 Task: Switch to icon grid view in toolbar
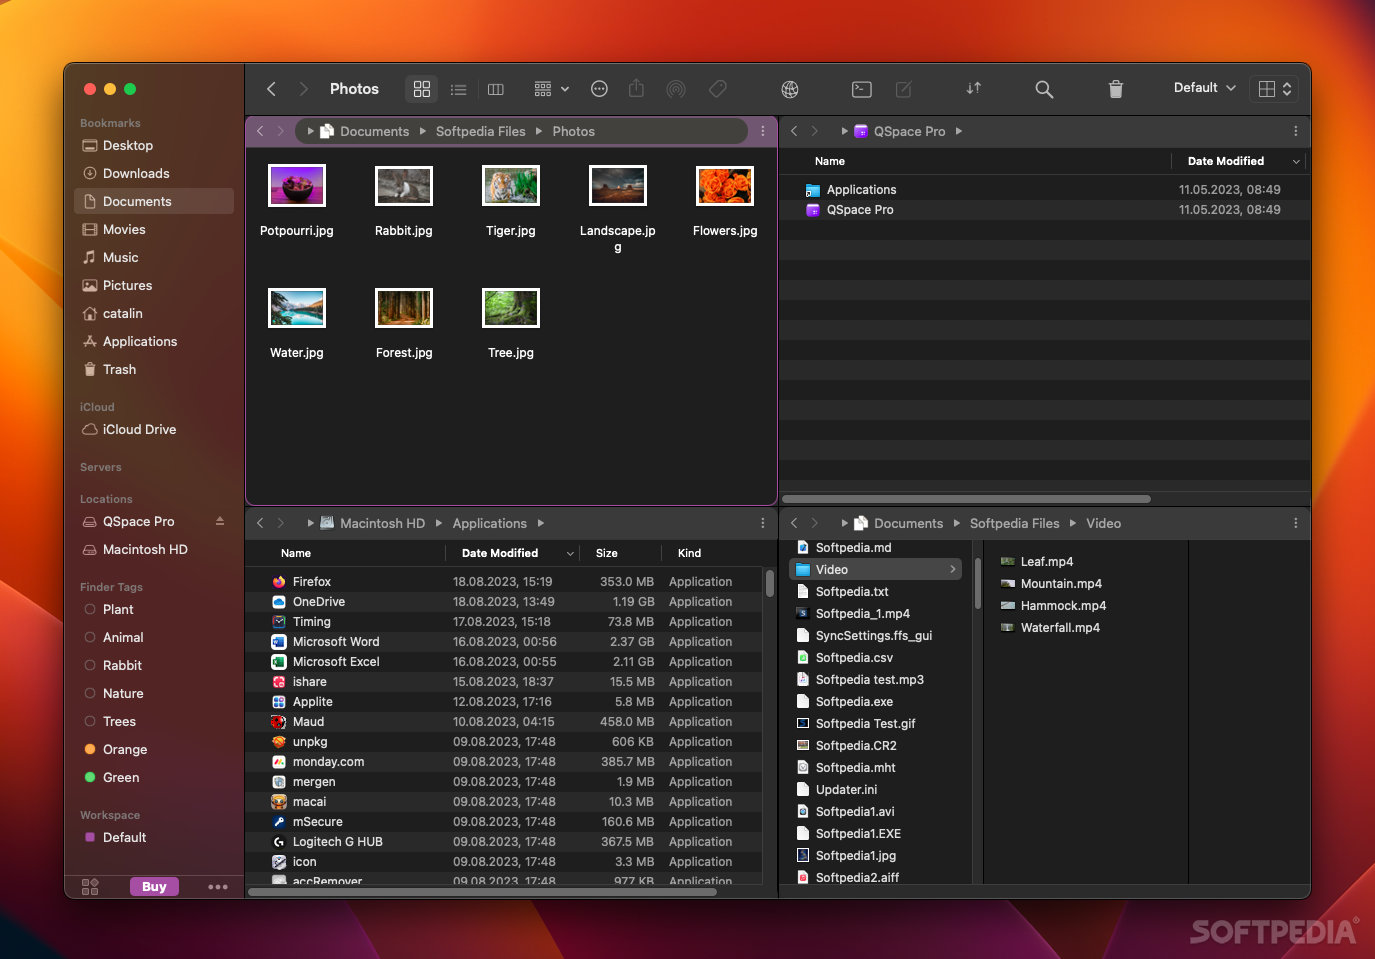(x=422, y=89)
